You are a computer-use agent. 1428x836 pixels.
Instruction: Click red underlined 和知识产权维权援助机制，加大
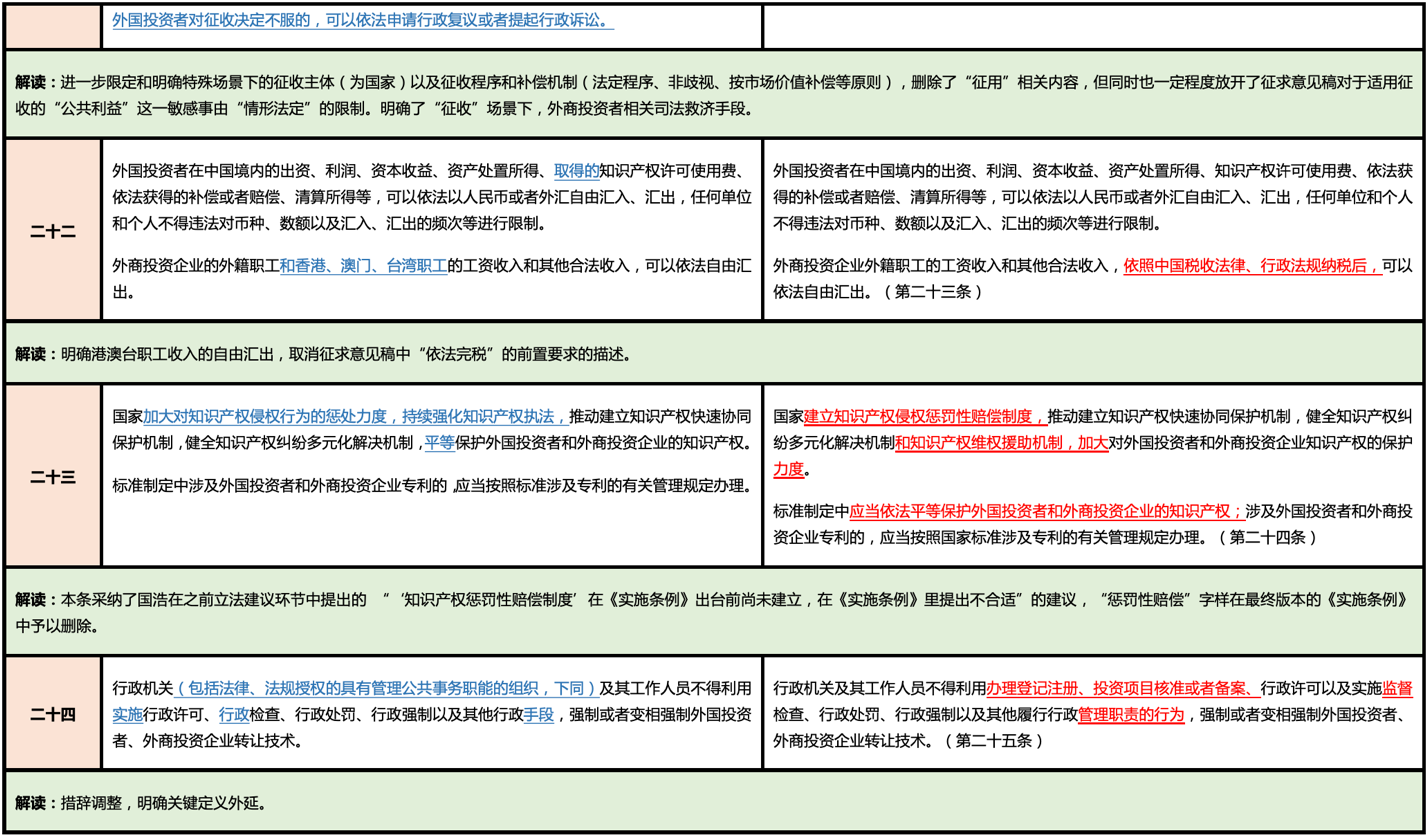point(1002,443)
